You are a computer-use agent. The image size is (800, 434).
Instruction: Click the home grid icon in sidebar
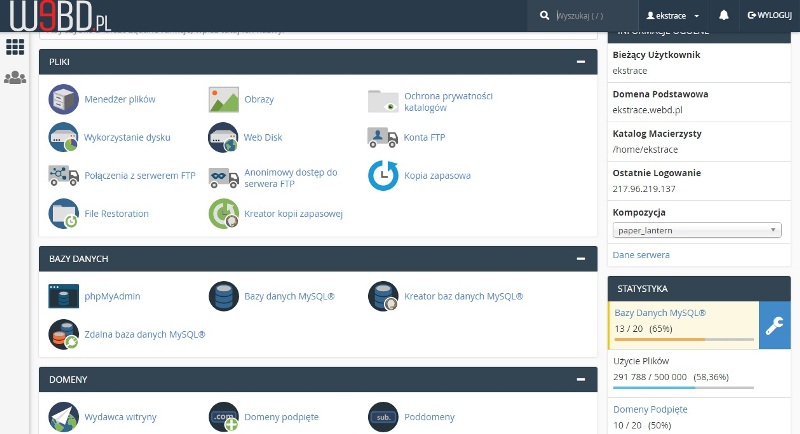15,47
